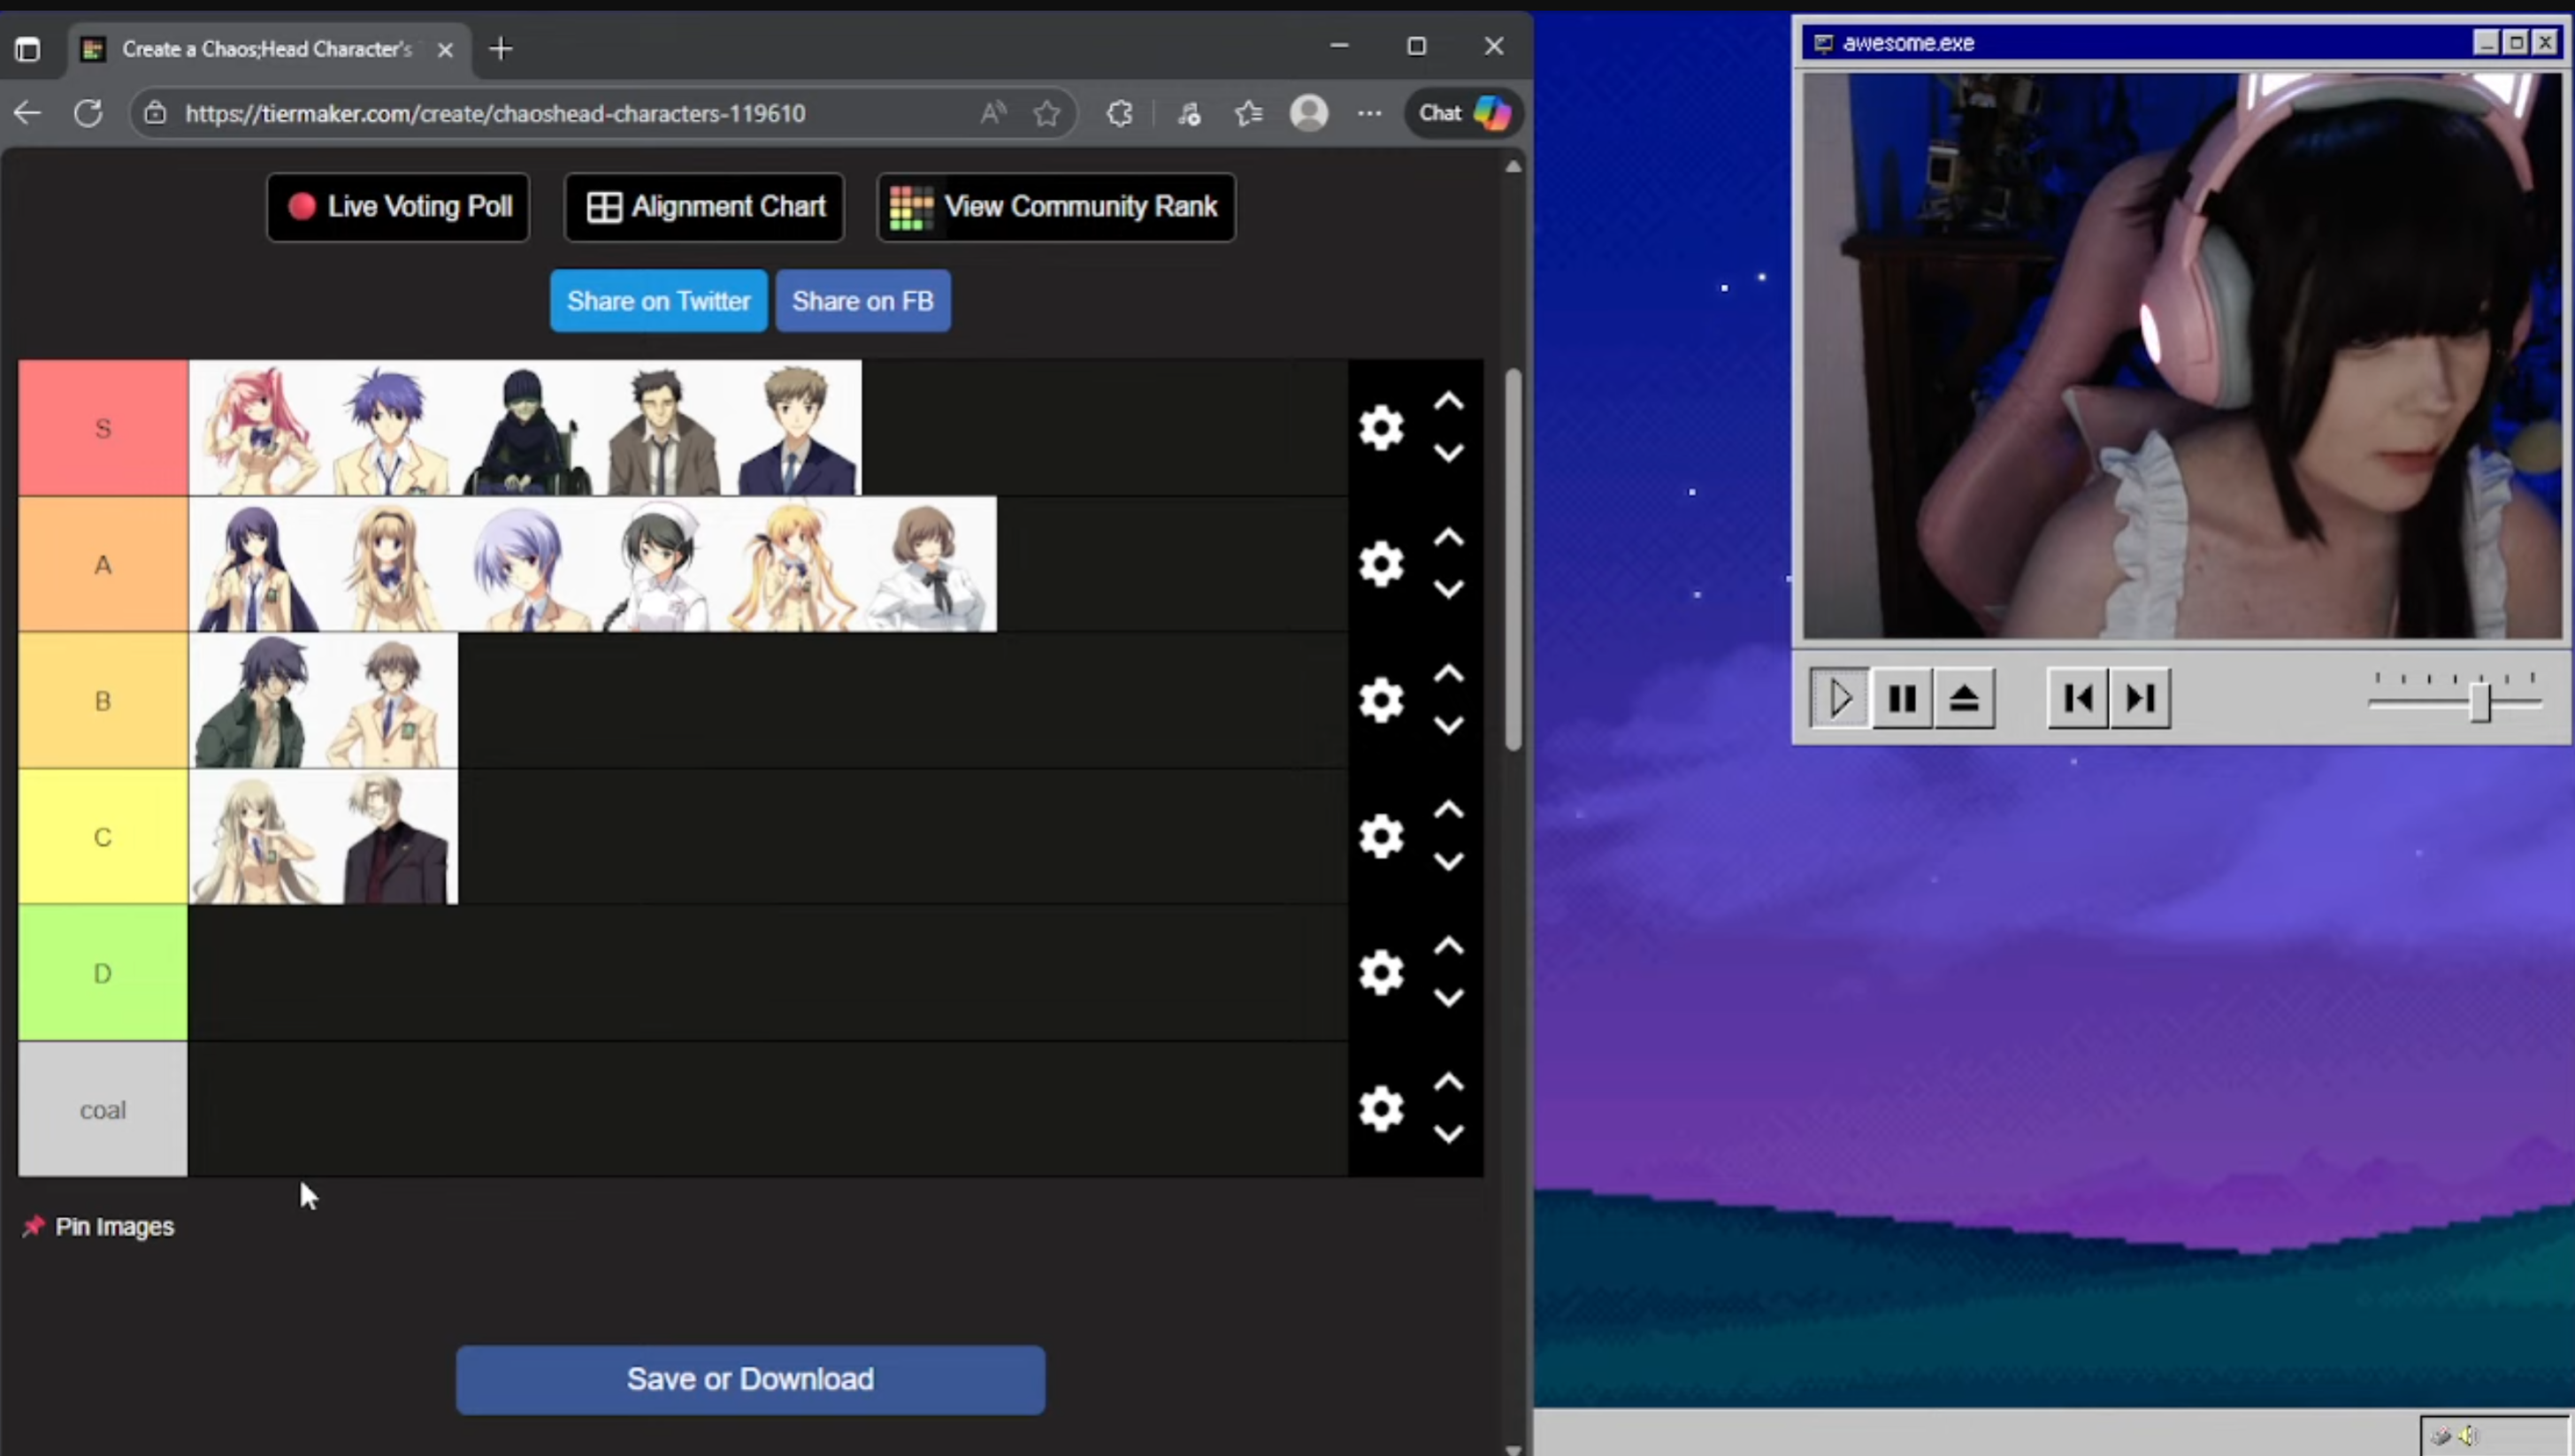Move D tier row up with chevron
This screenshot has height=1456, width=2575.
coord(1448,946)
